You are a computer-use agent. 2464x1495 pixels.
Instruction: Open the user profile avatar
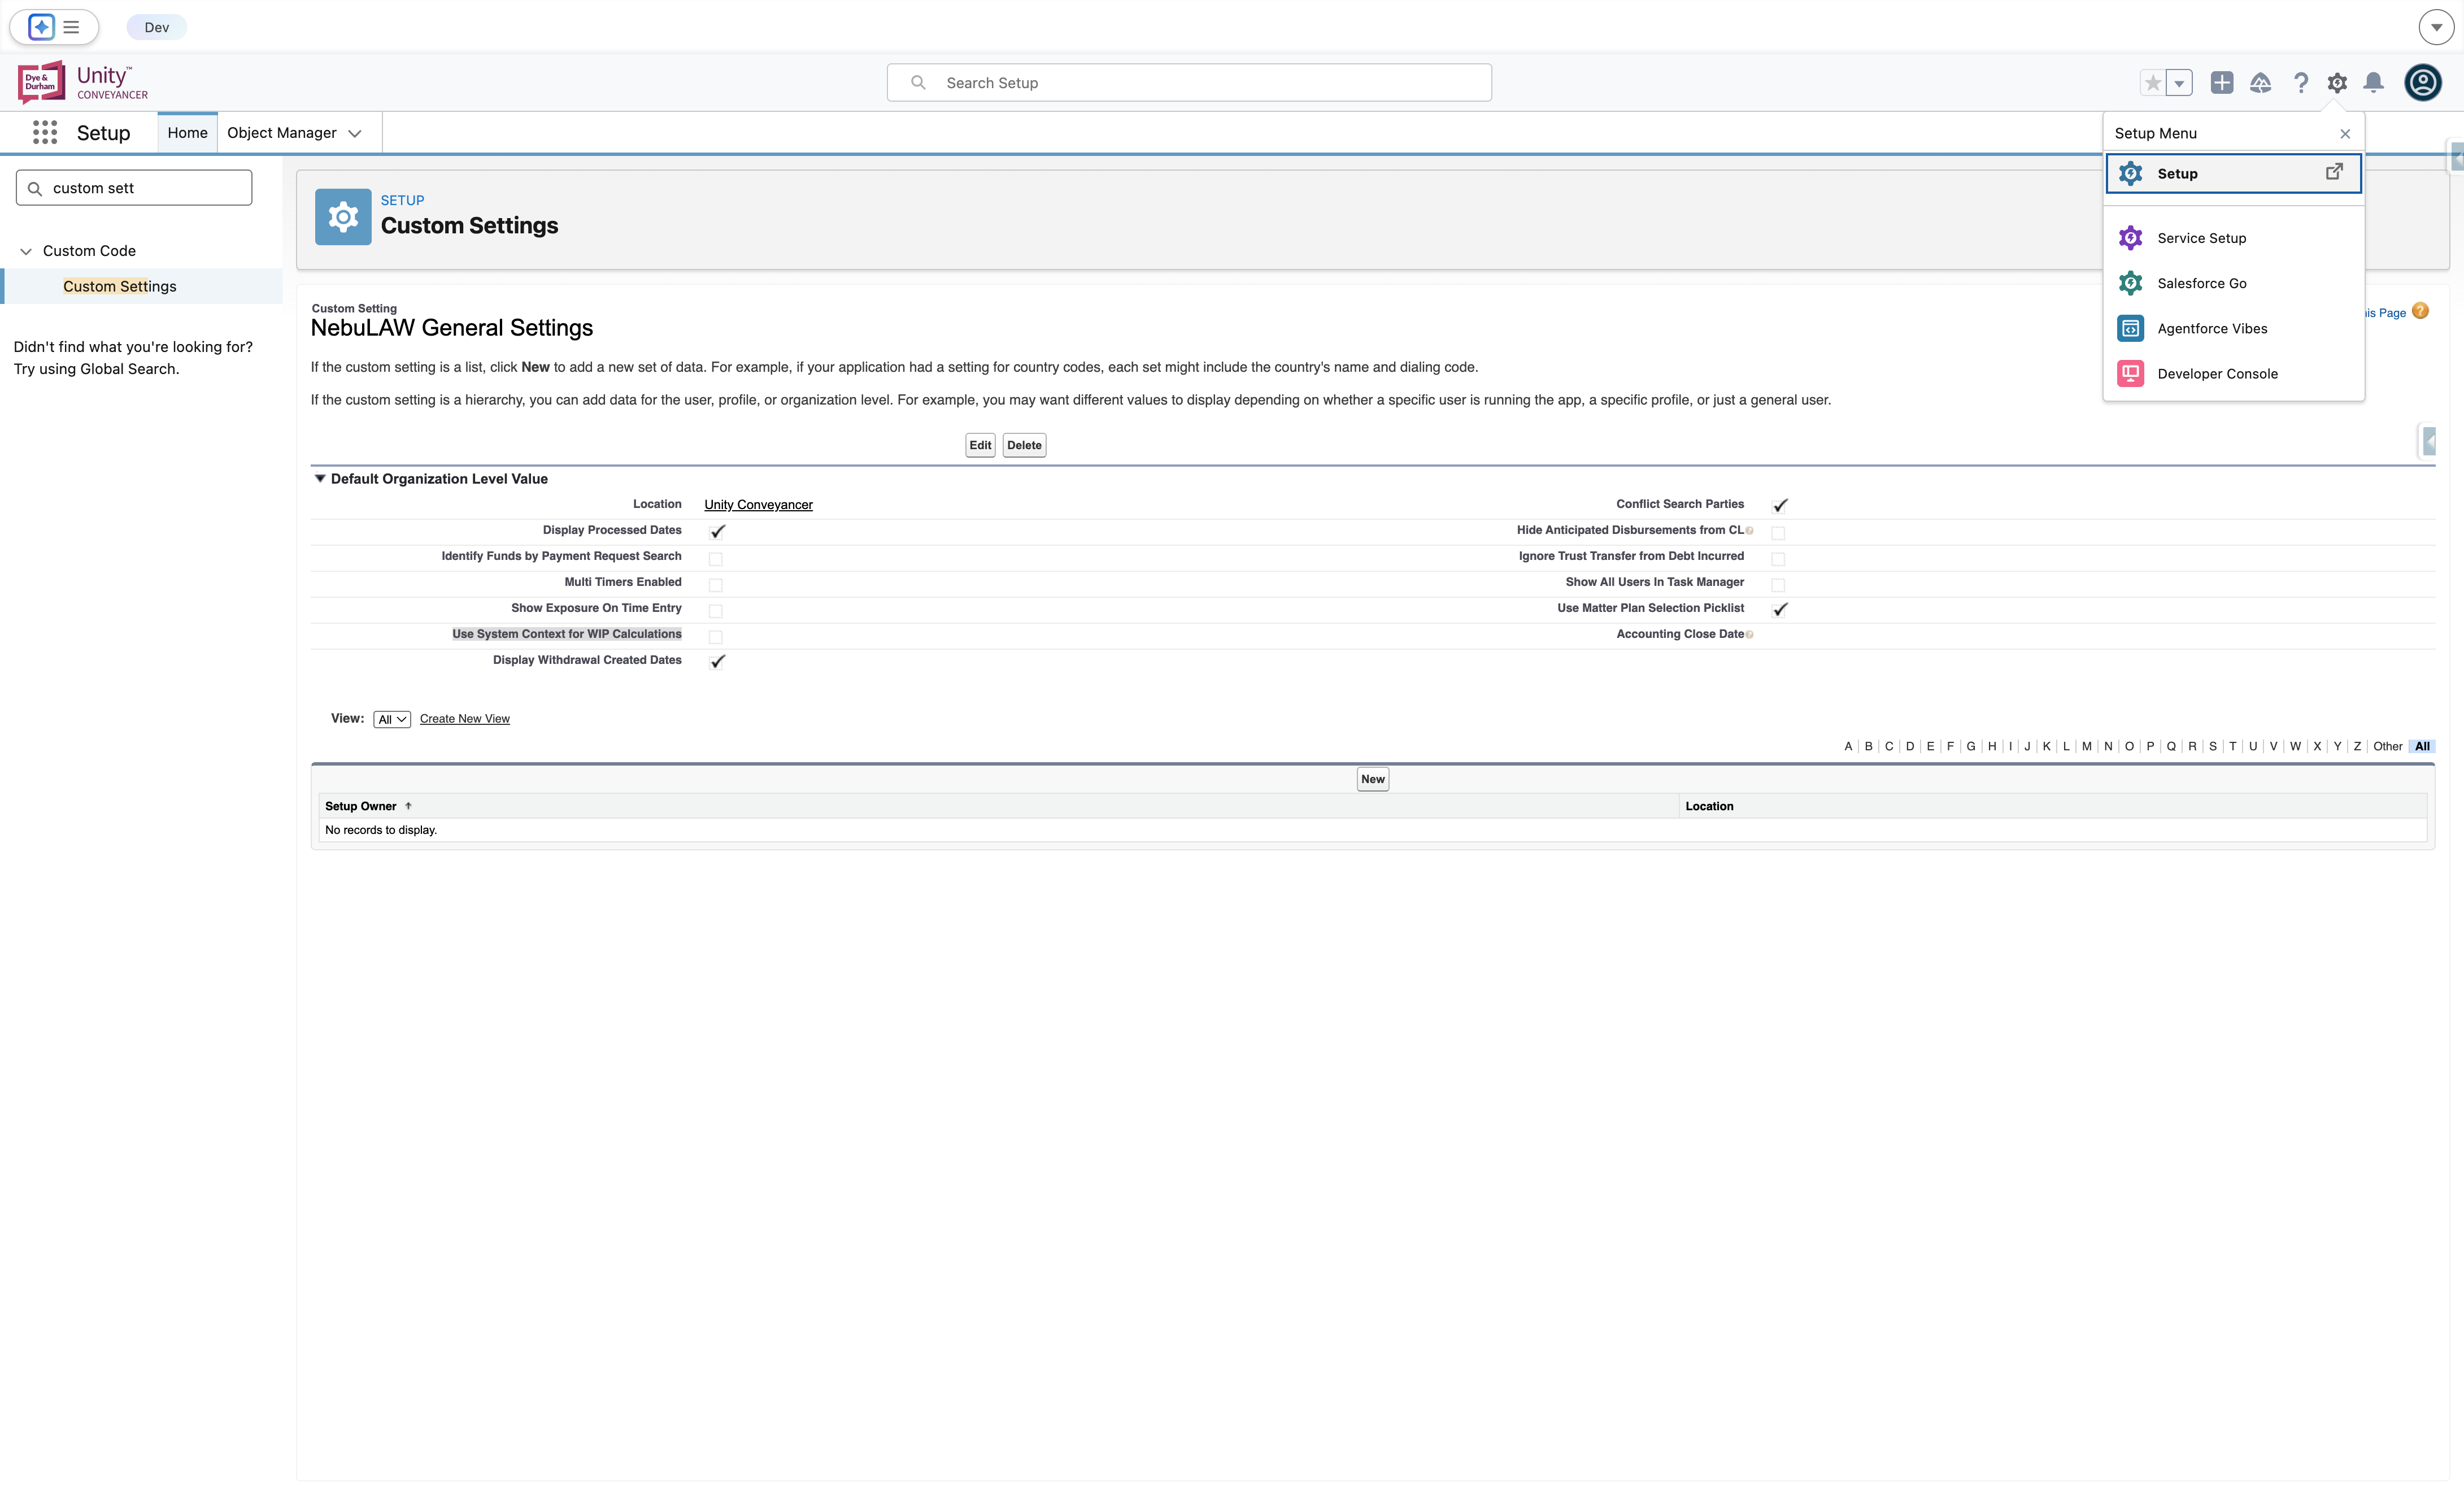click(2423, 82)
